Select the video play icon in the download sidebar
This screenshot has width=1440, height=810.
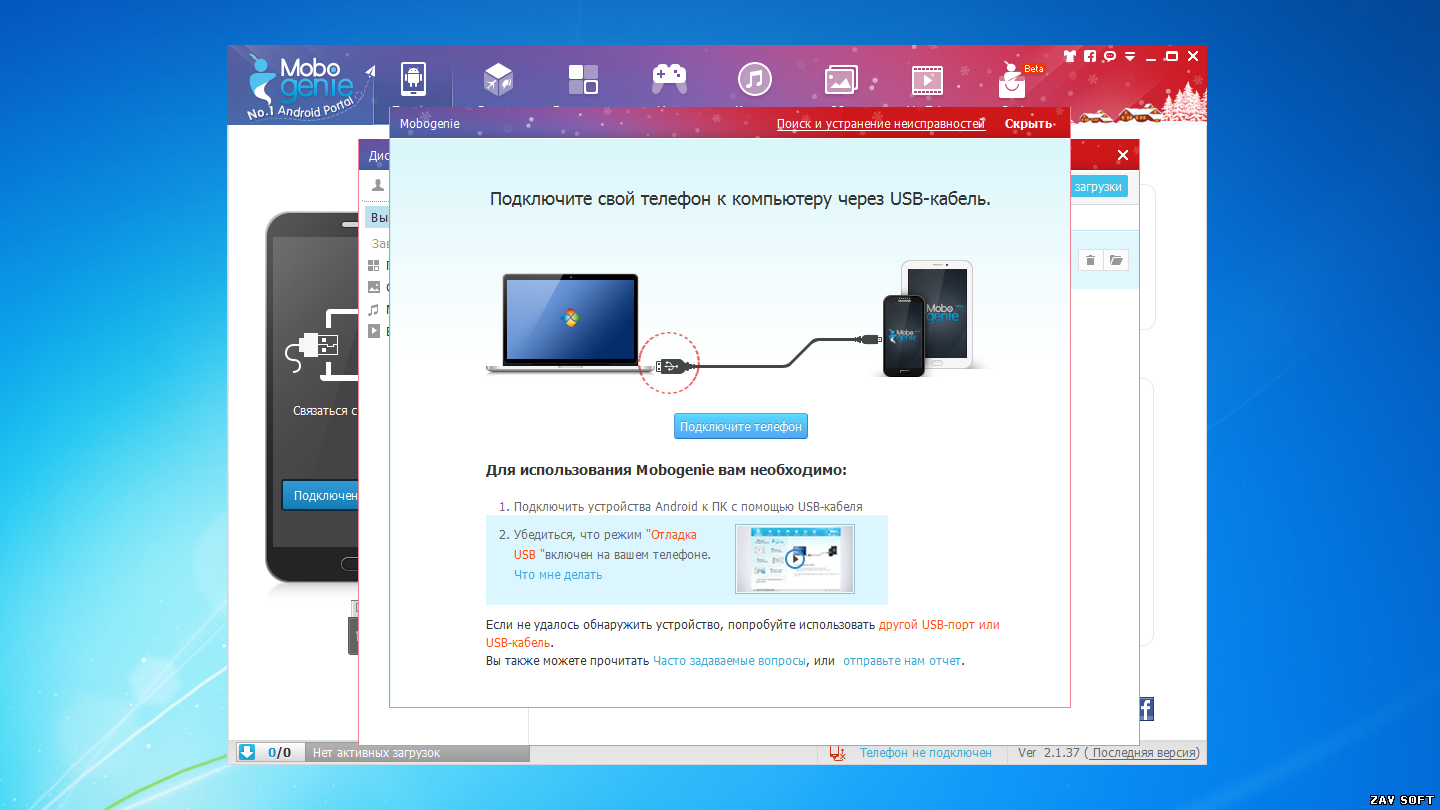[x=374, y=331]
